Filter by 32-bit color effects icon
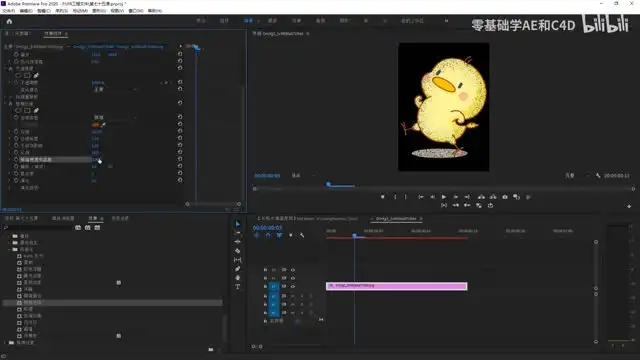The image size is (640, 360). coord(87,228)
